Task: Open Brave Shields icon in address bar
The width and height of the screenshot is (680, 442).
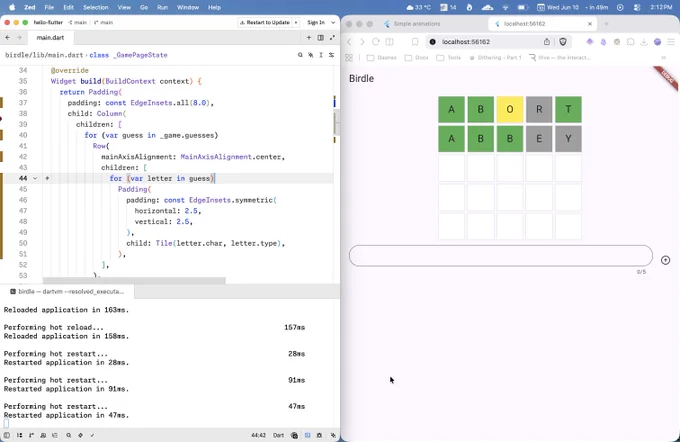Action: 563,42
